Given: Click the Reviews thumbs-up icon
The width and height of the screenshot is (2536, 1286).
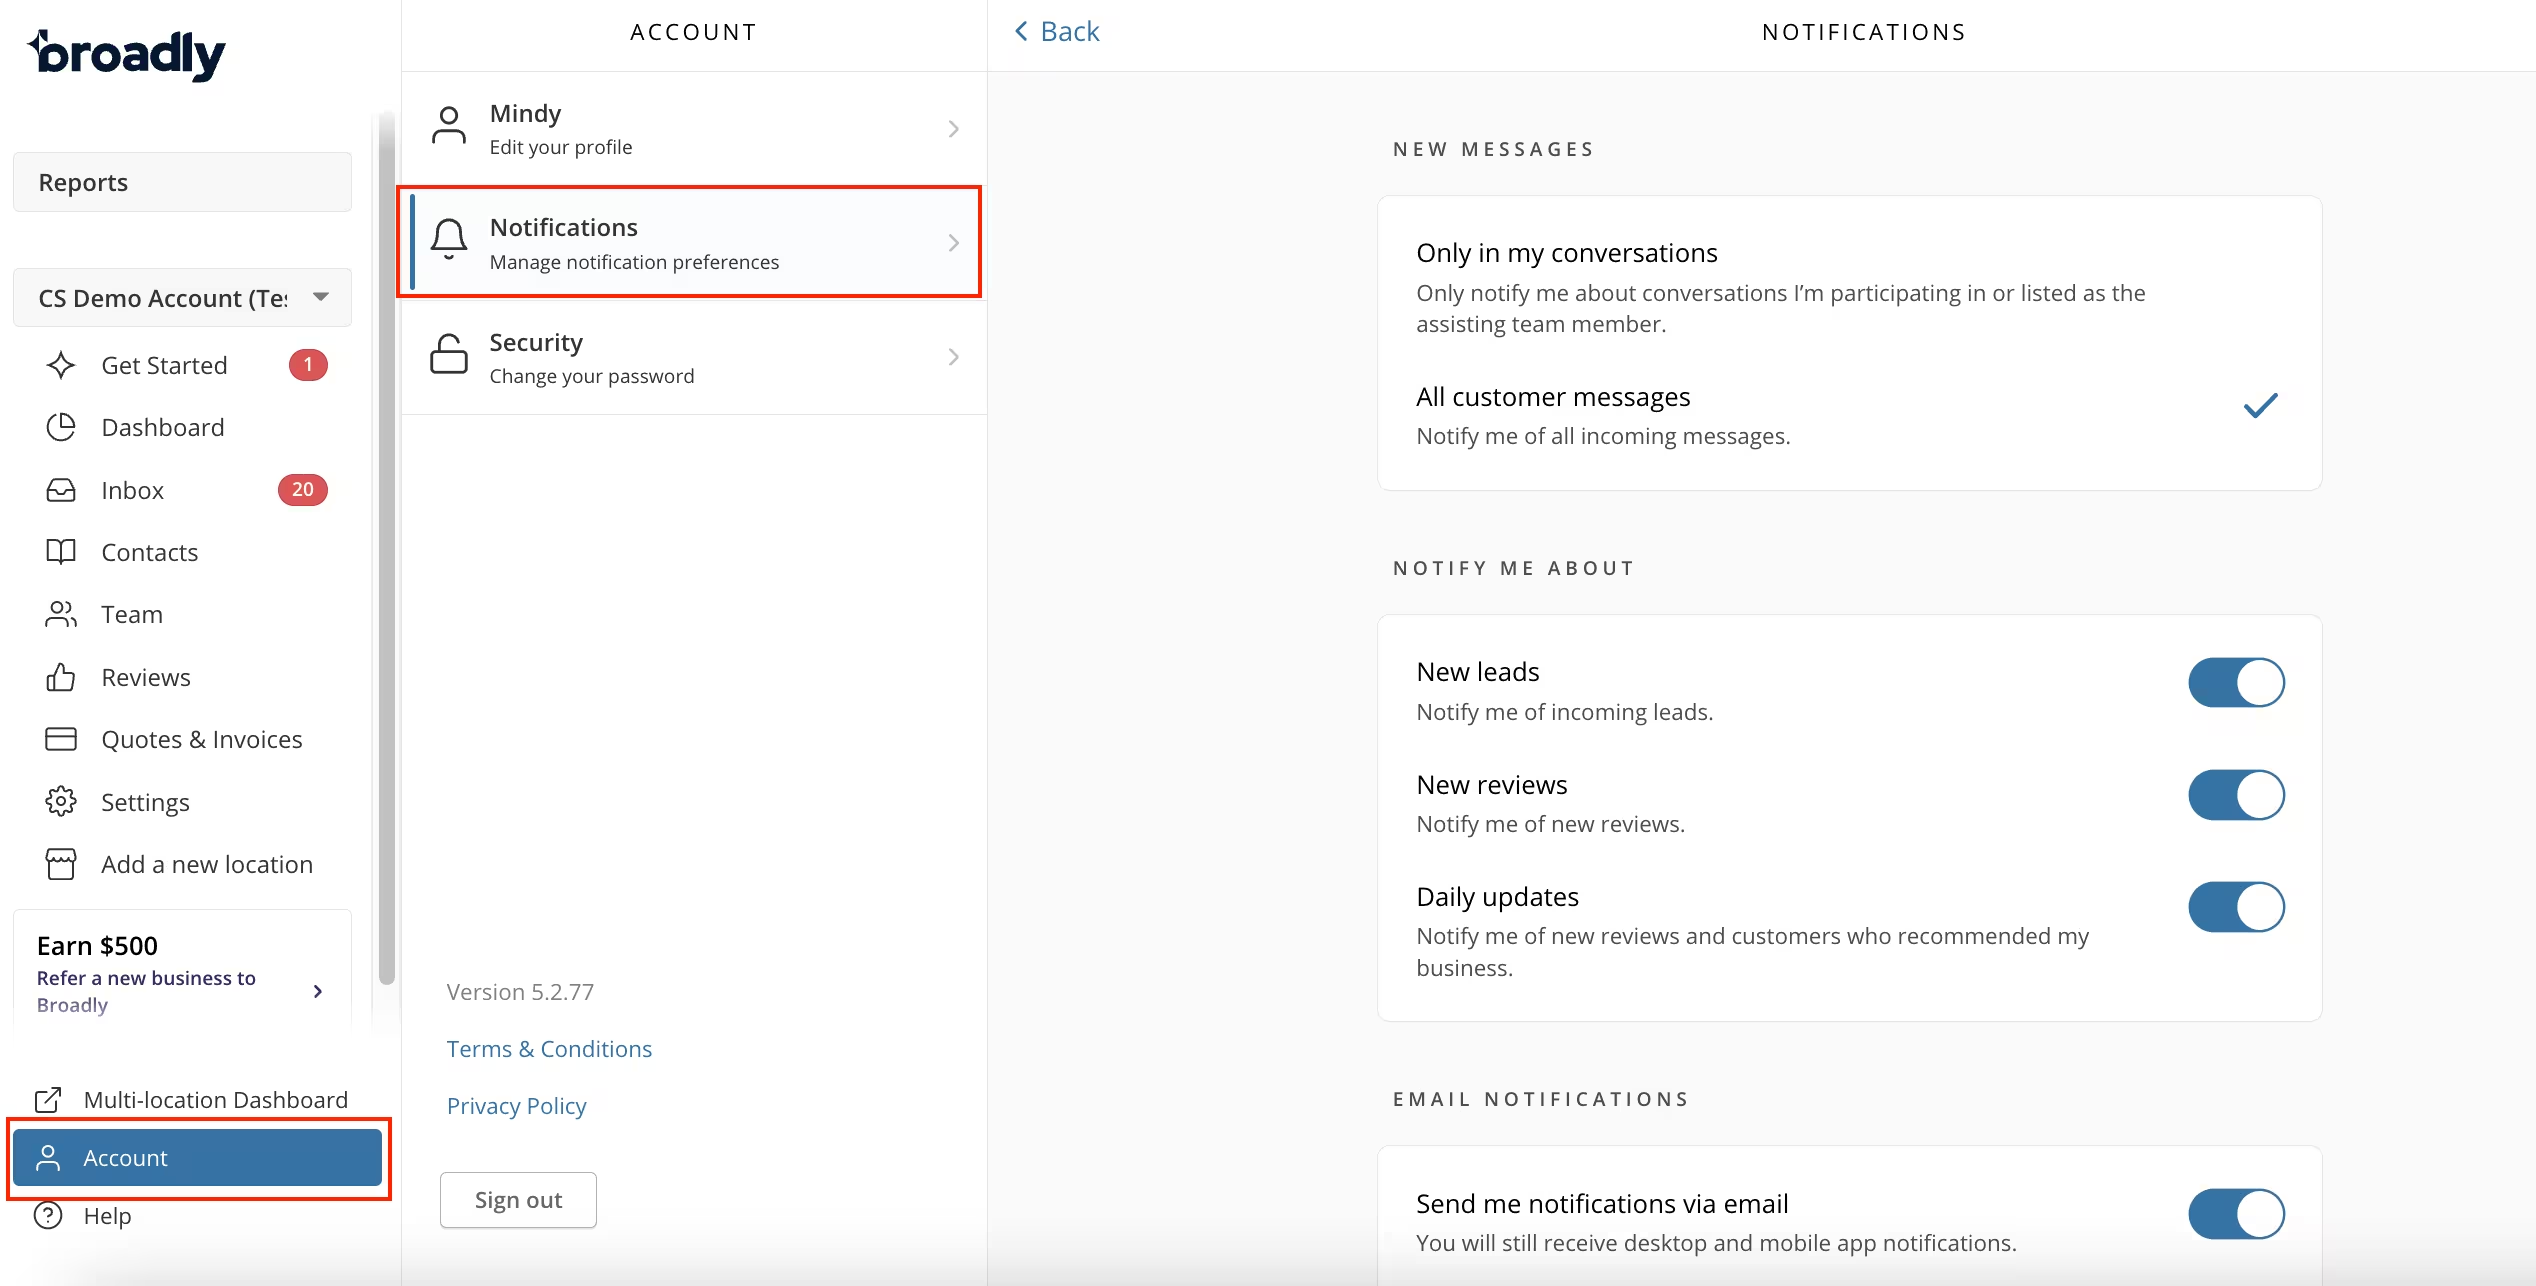Looking at the screenshot, I should pos(61,677).
